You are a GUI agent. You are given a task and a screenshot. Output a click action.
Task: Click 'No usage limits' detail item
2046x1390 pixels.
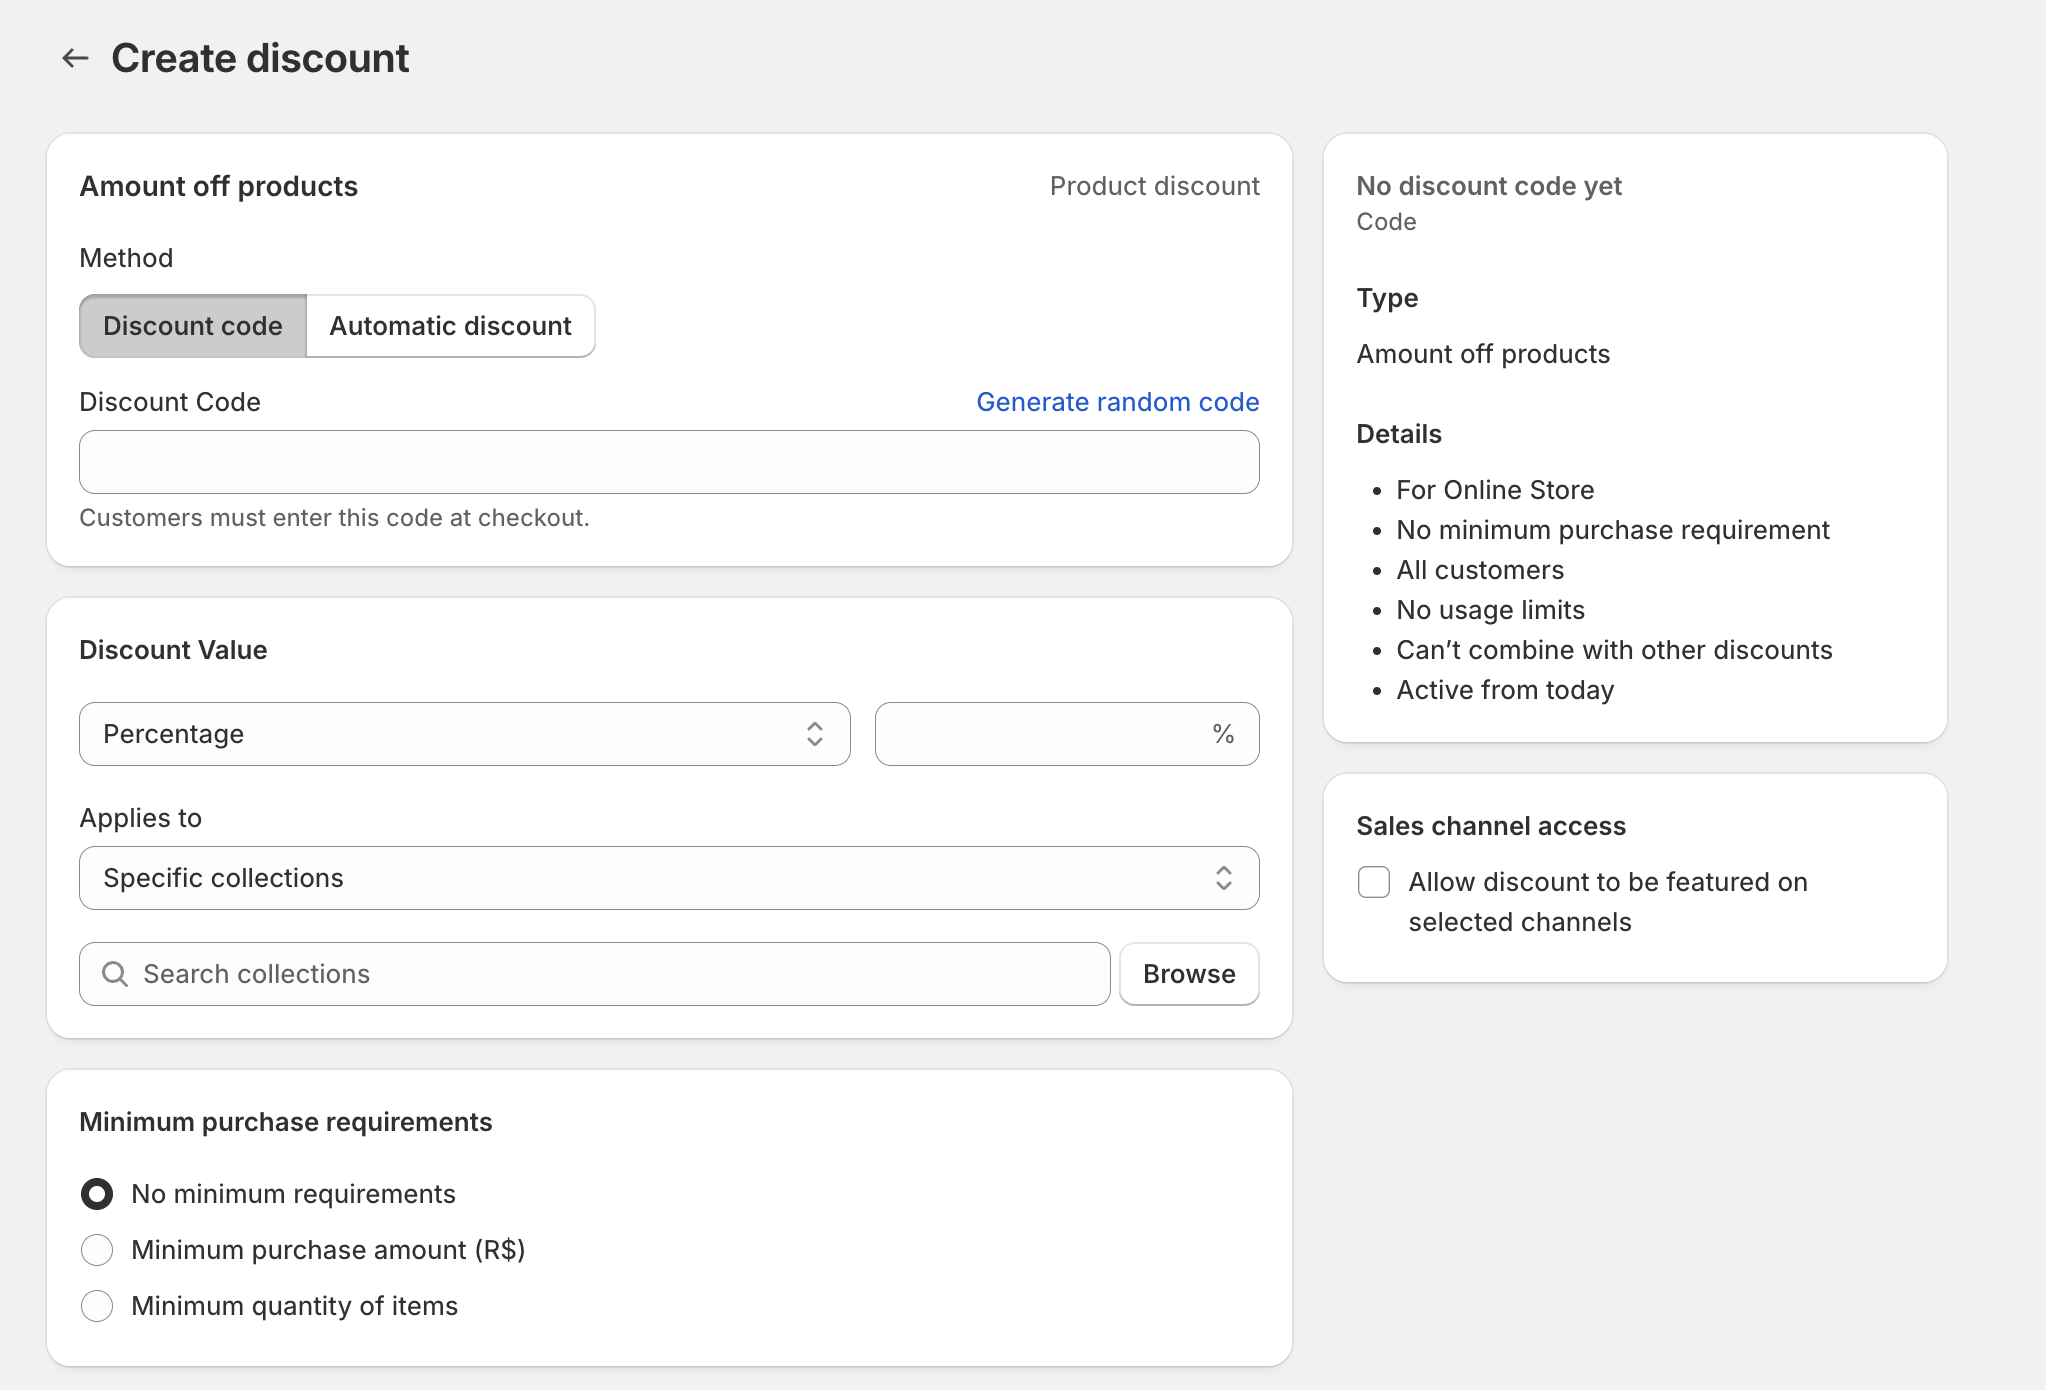point(1491,610)
